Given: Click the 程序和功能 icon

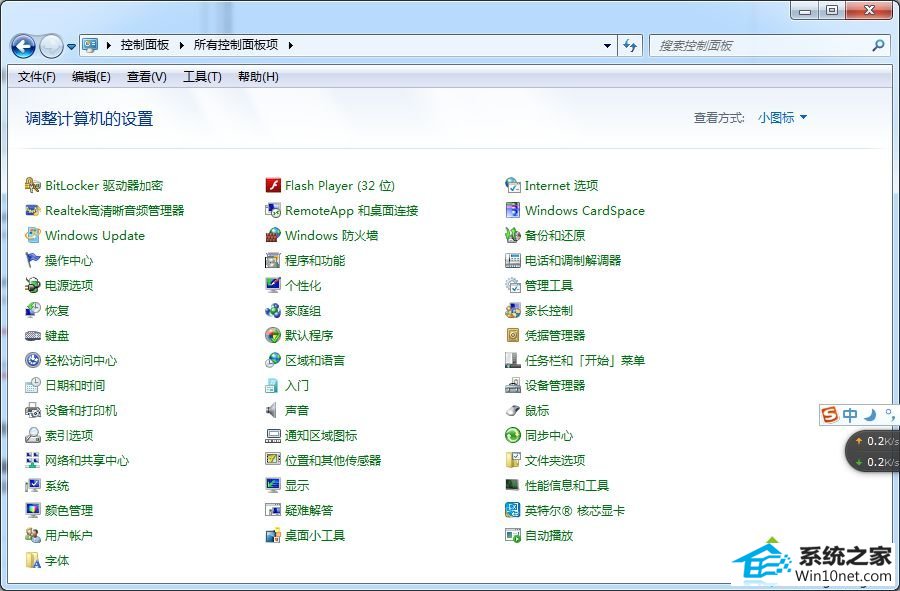Looking at the screenshot, I should 273,260.
